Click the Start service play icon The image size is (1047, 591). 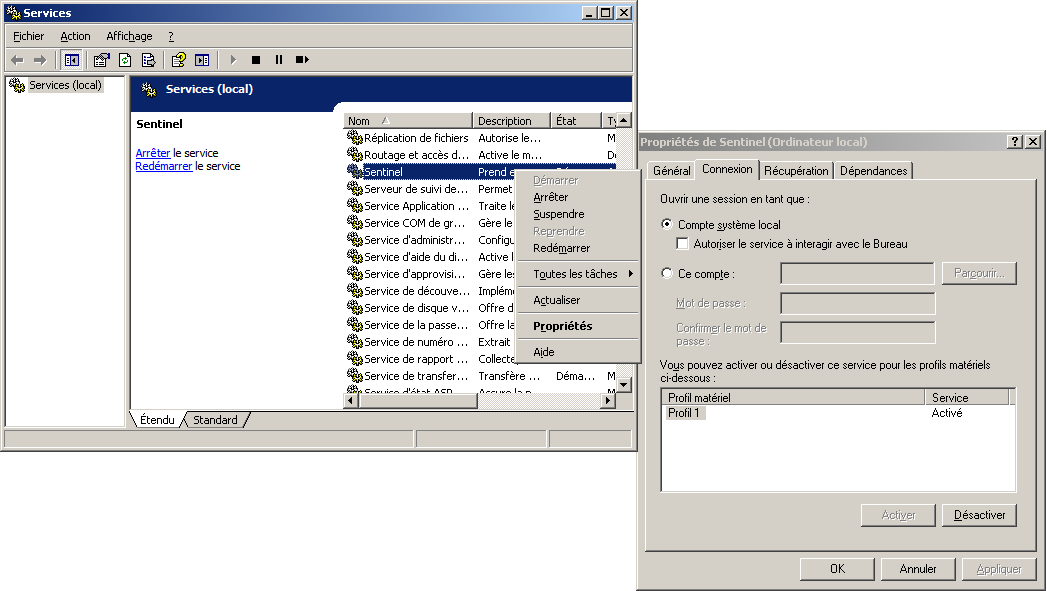coord(233,60)
